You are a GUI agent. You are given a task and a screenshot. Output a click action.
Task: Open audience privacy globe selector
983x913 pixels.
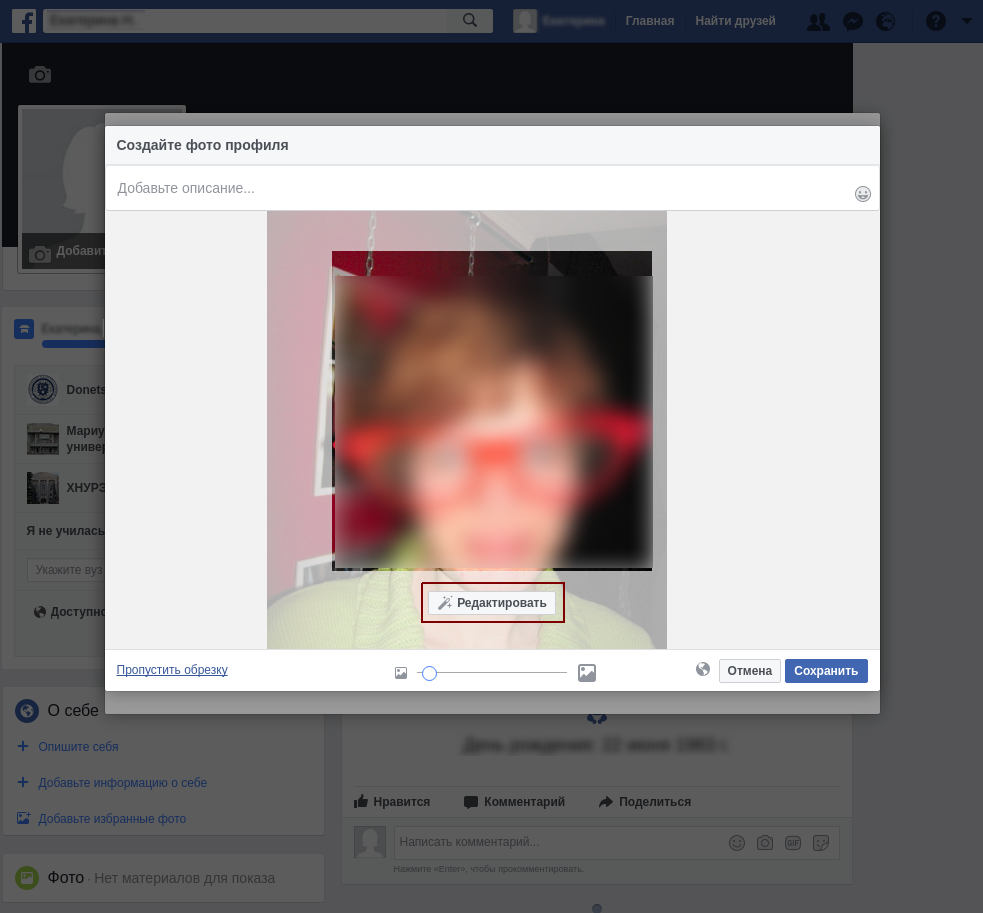pyautogui.click(x=703, y=669)
